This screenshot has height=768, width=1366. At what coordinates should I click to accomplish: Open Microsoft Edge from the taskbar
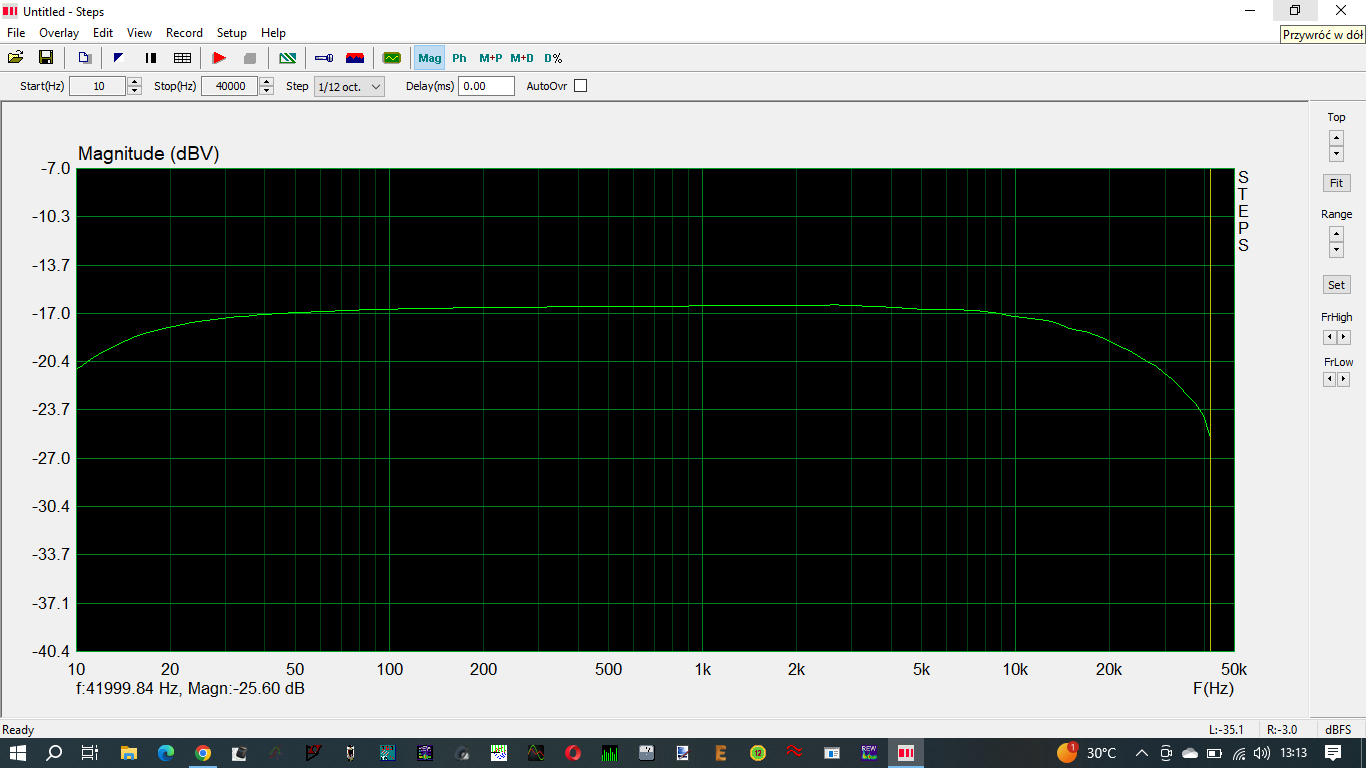[165, 752]
